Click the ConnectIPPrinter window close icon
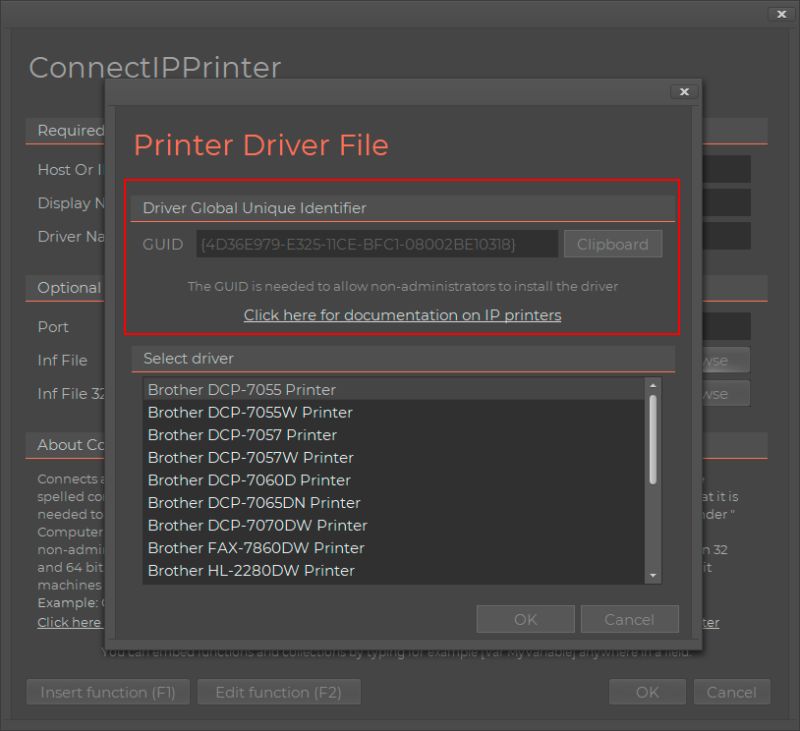This screenshot has height=731, width=800. point(781,14)
